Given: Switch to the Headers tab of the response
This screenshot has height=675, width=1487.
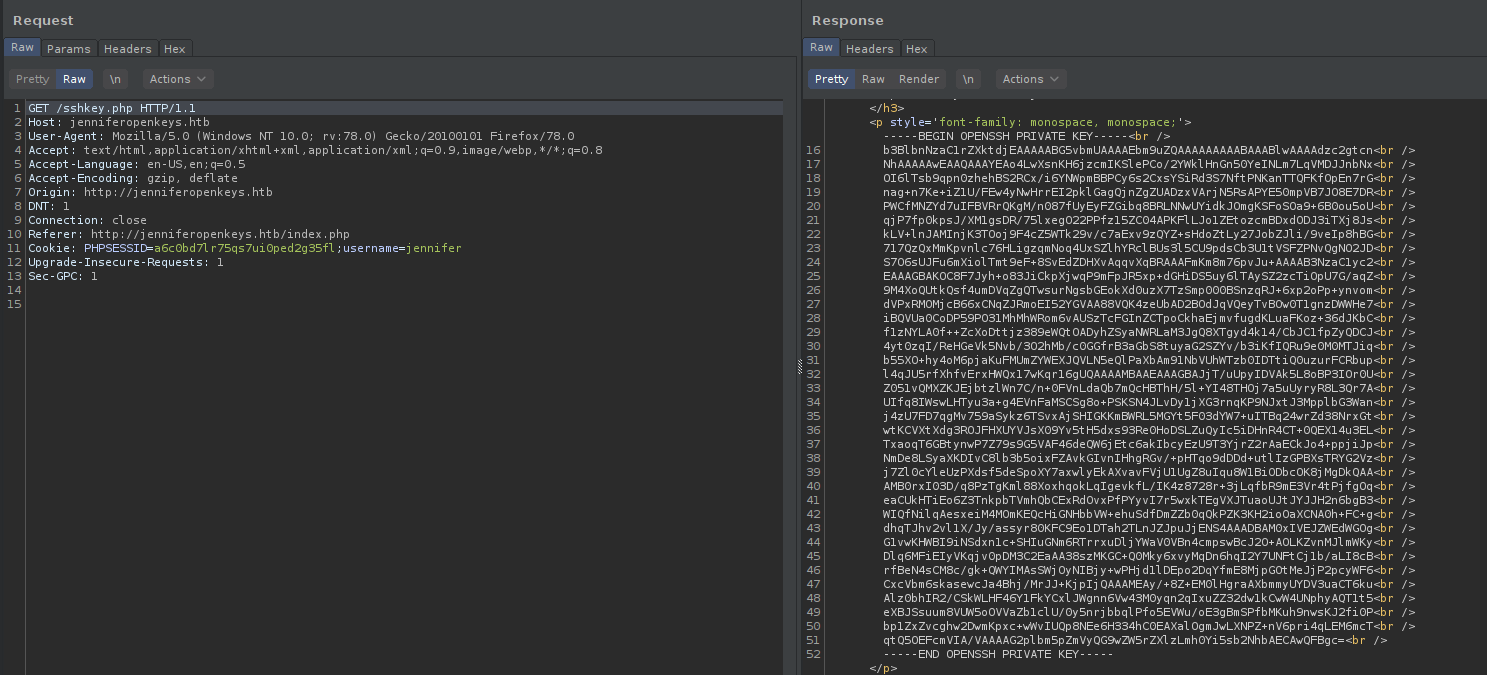Looking at the screenshot, I should (x=869, y=48).
